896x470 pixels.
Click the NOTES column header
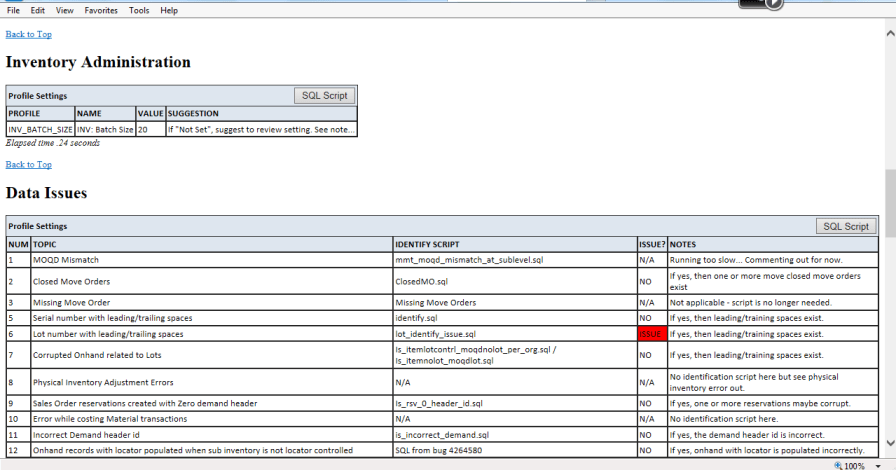click(773, 244)
